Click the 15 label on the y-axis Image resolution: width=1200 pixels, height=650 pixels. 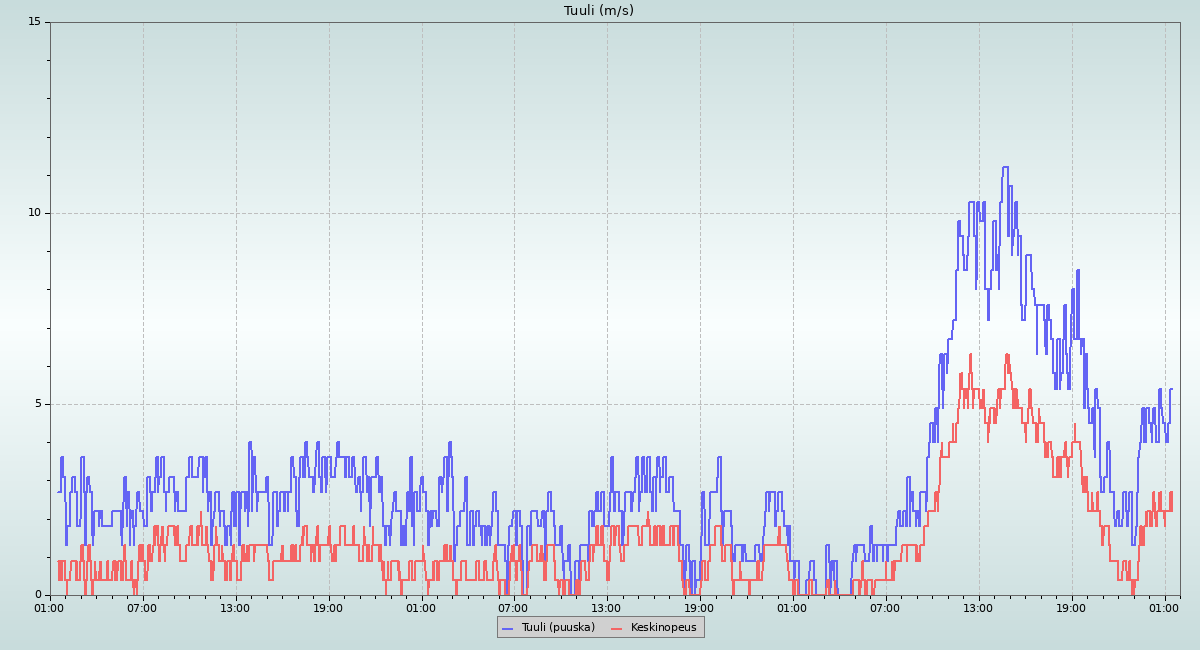pyautogui.click(x=34, y=22)
